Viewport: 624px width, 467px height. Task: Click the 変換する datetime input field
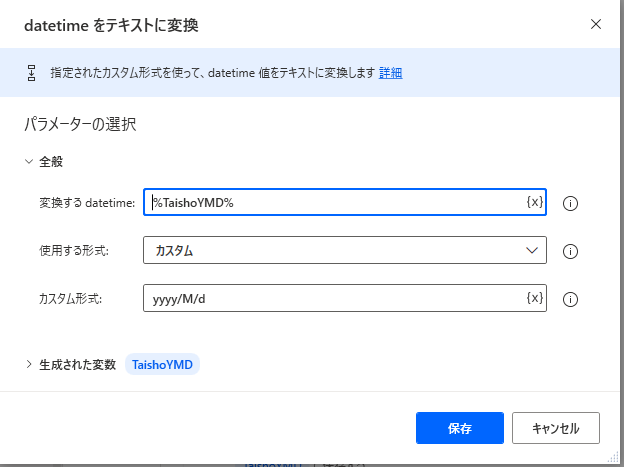[x=335, y=203]
